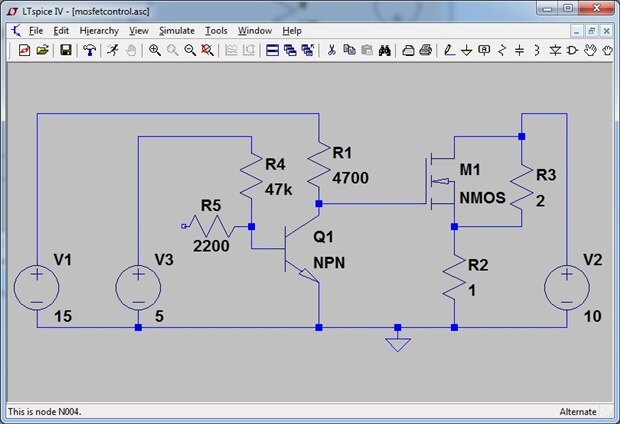
Task: Click resistor R4 value 47k
Action: (x=278, y=190)
